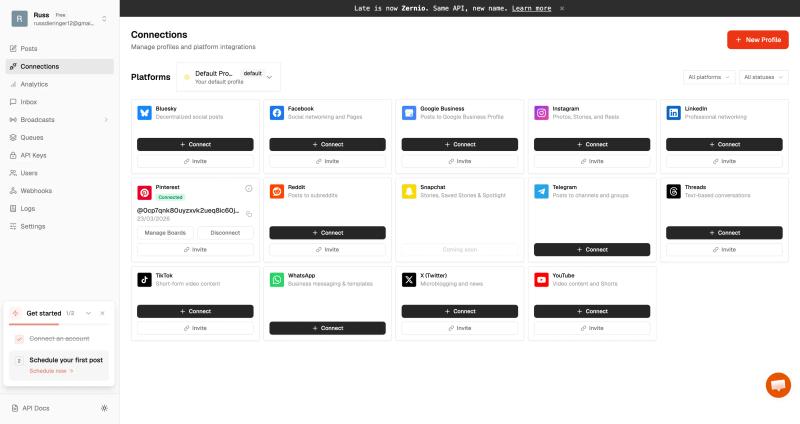Image resolution: width=800 pixels, height=424 pixels.
Task: Open Settings in sidebar
Action: [x=60, y=227]
